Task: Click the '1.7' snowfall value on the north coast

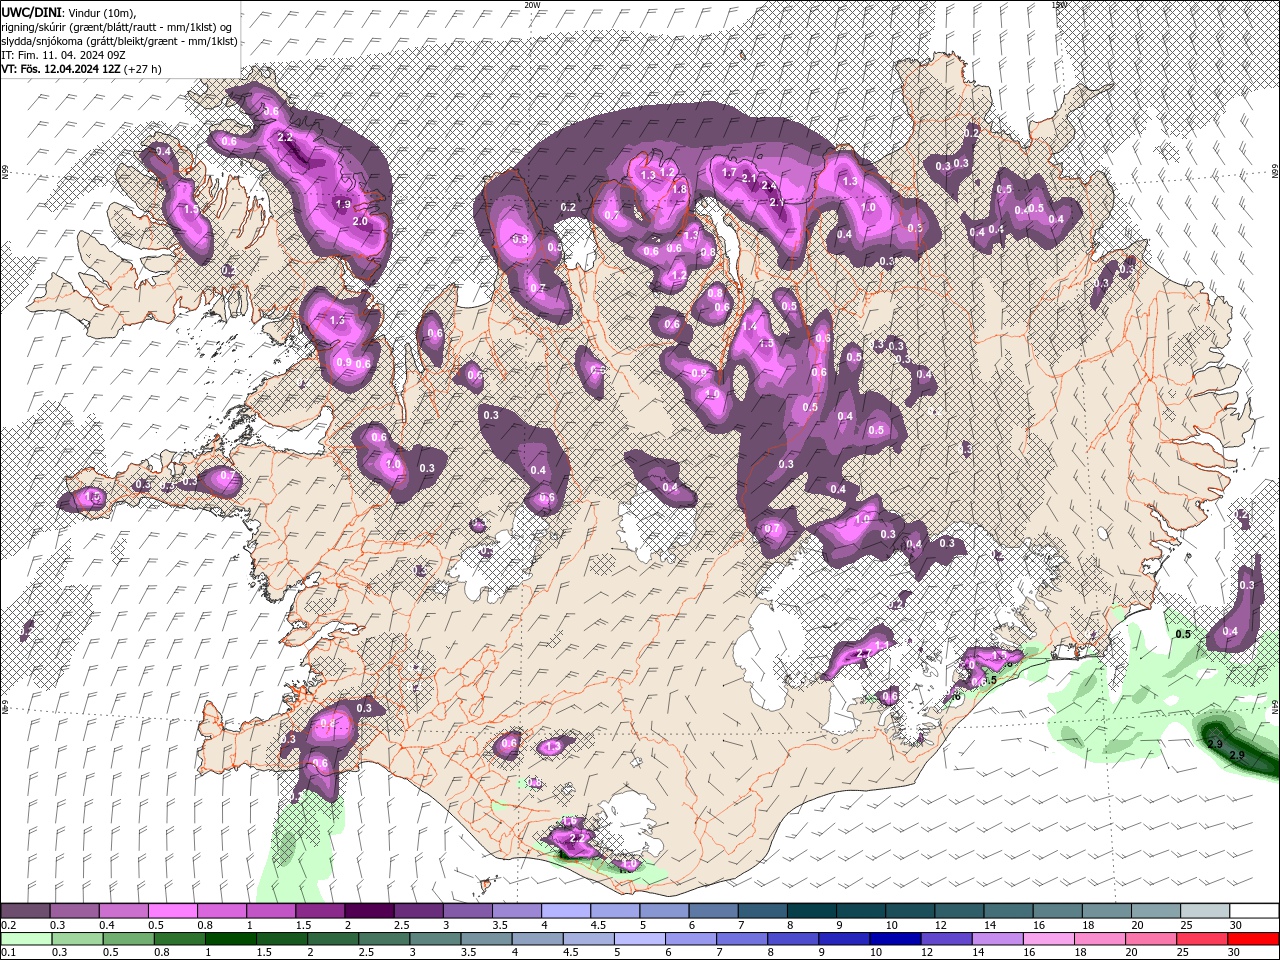Action: [729, 173]
